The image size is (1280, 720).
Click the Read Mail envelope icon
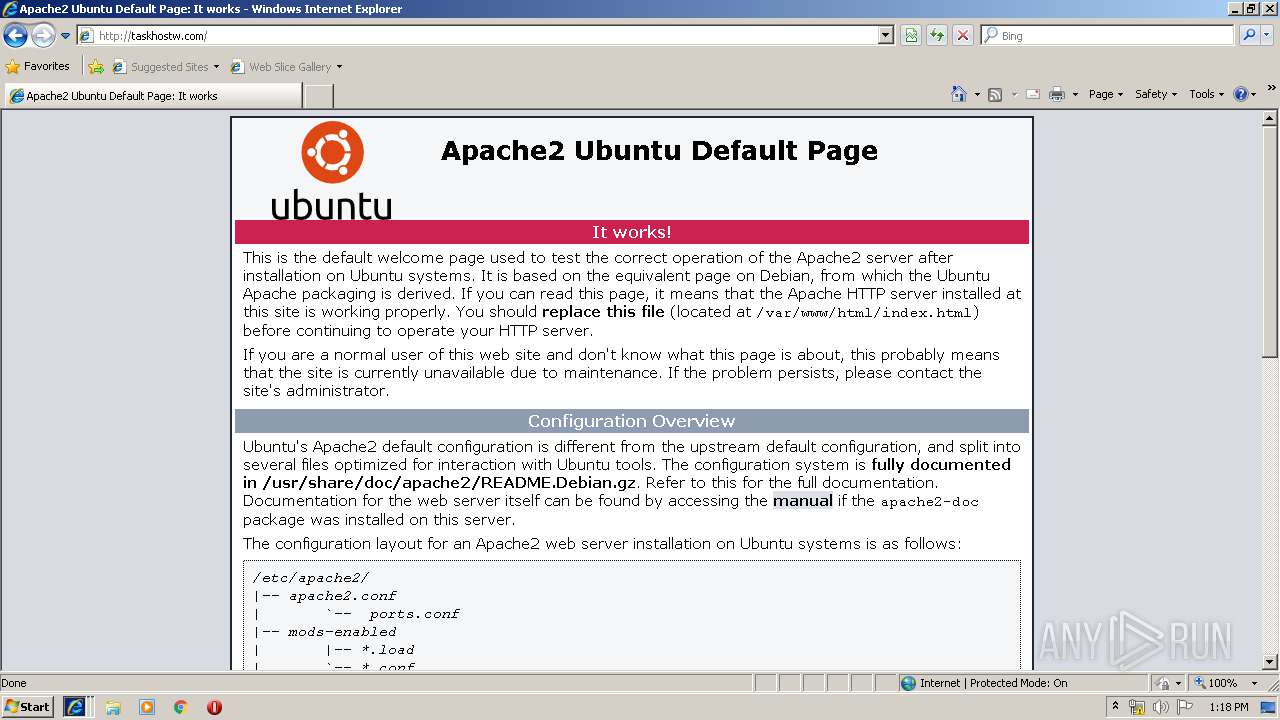click(1033, 94)
